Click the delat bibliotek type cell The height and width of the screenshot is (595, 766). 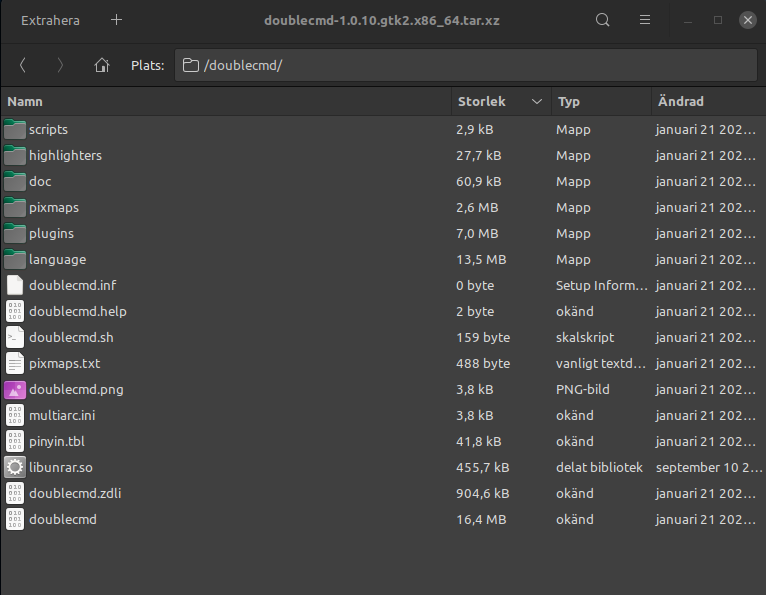(599, 468)
